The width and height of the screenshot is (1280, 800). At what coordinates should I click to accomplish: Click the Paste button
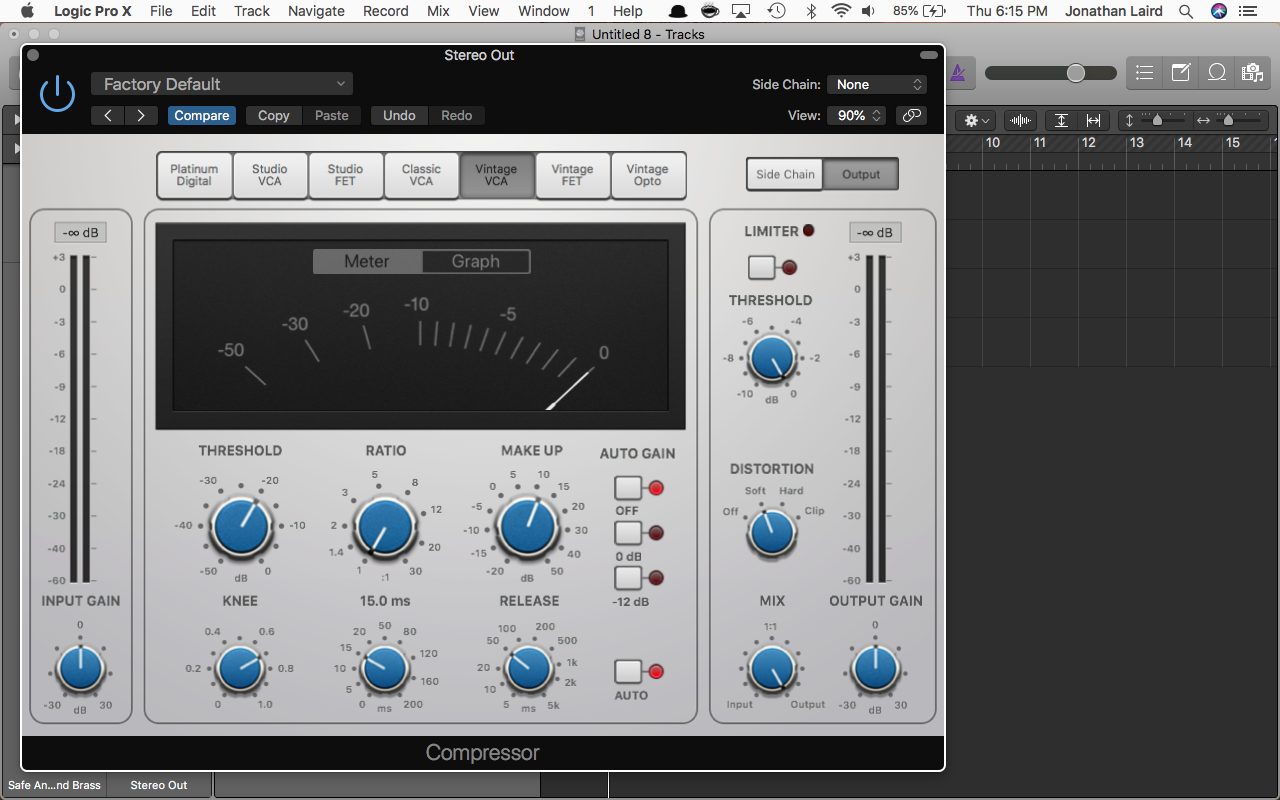[332, 115]
